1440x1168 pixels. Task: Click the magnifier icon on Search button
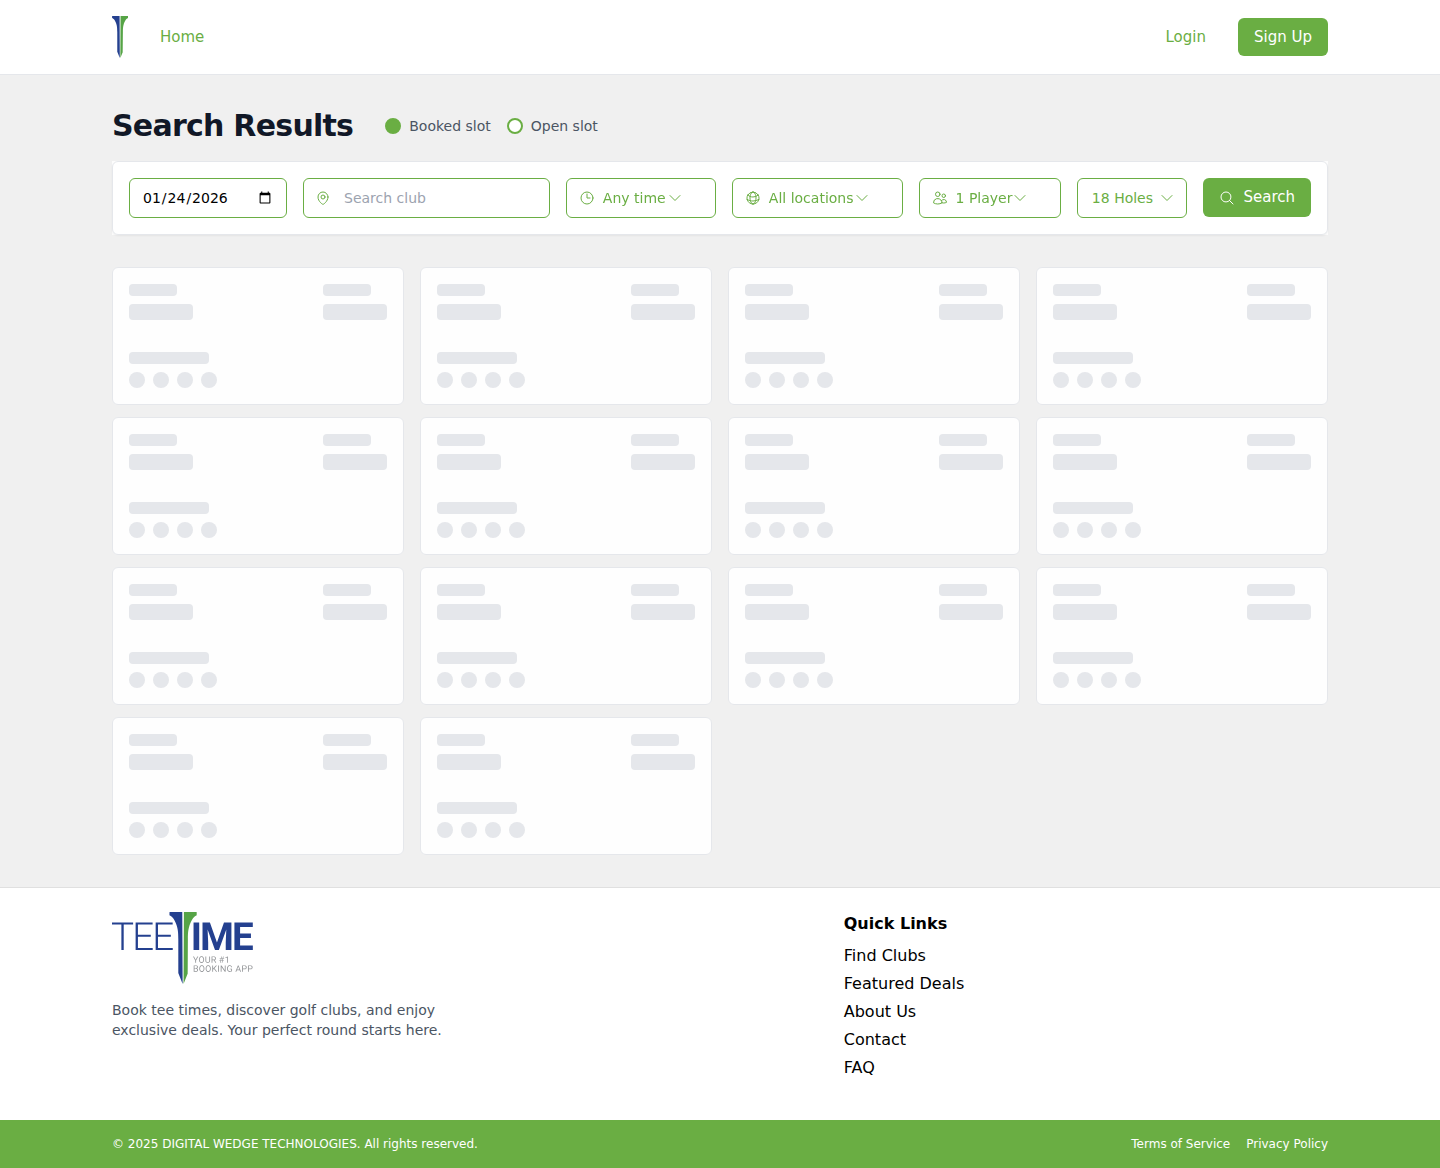(x=1226, y=198)
